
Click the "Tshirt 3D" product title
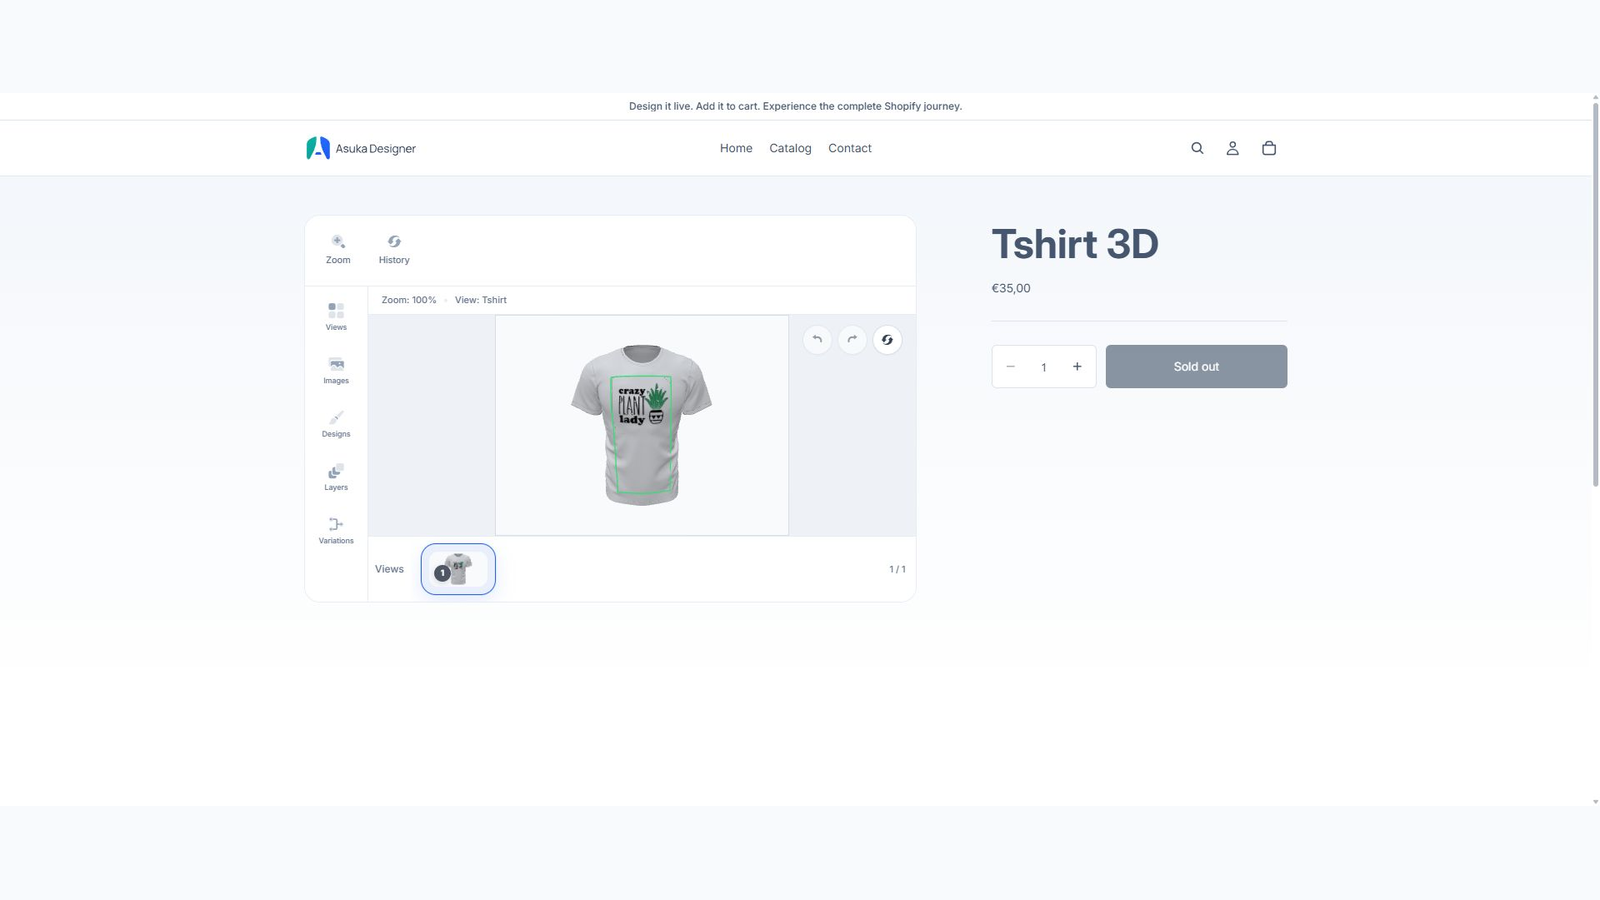point(1075,244)
